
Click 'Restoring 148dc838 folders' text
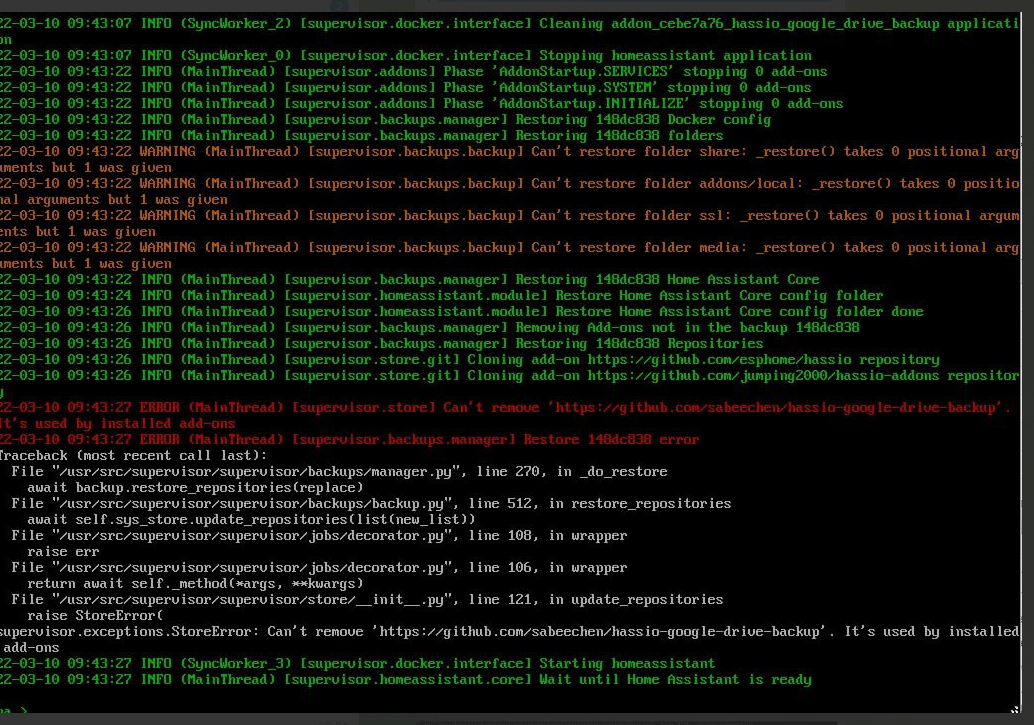tap(619, 135)
